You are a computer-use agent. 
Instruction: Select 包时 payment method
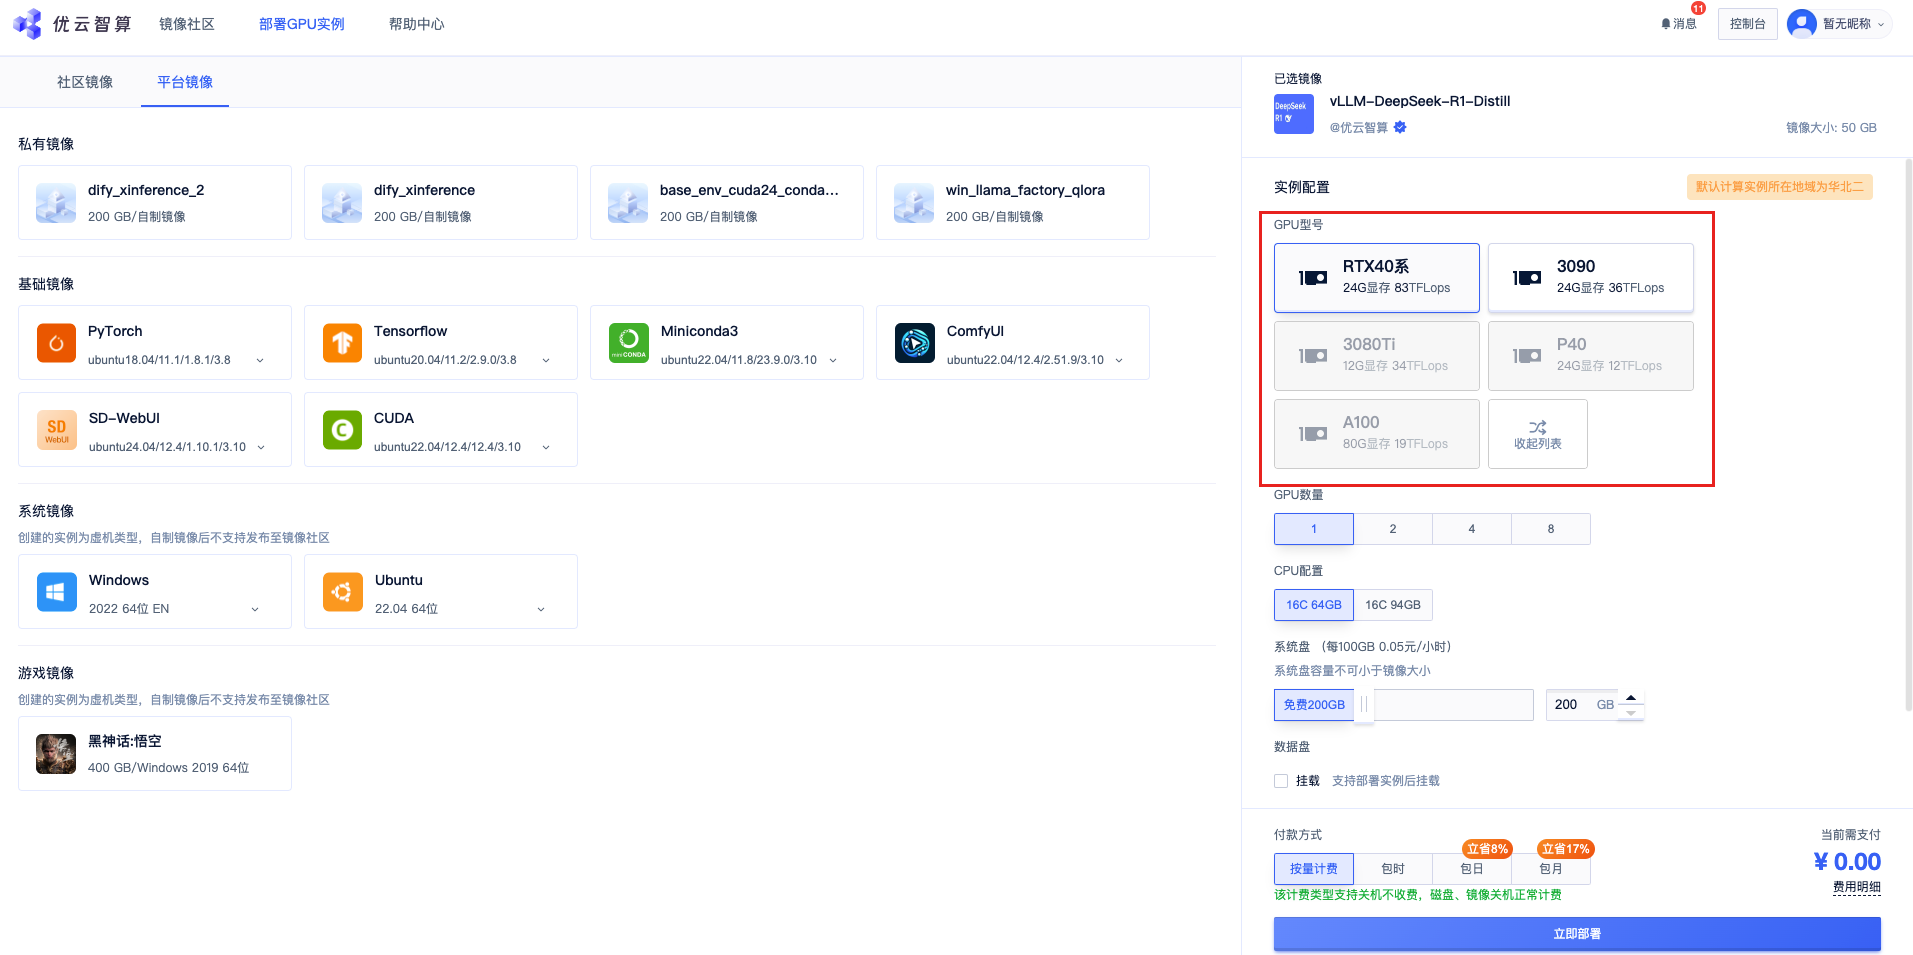1393,869
